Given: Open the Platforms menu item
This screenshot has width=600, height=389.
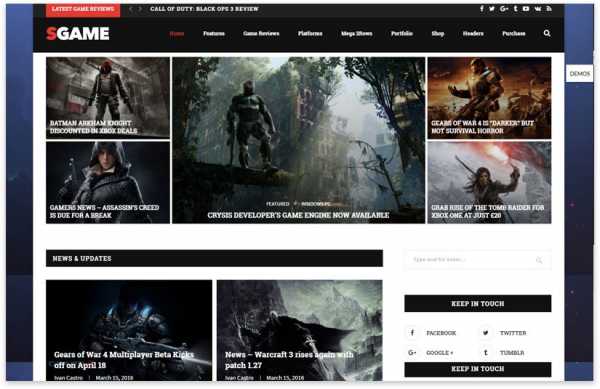Looking at the screenshot, I should click(x=310, y=33).
